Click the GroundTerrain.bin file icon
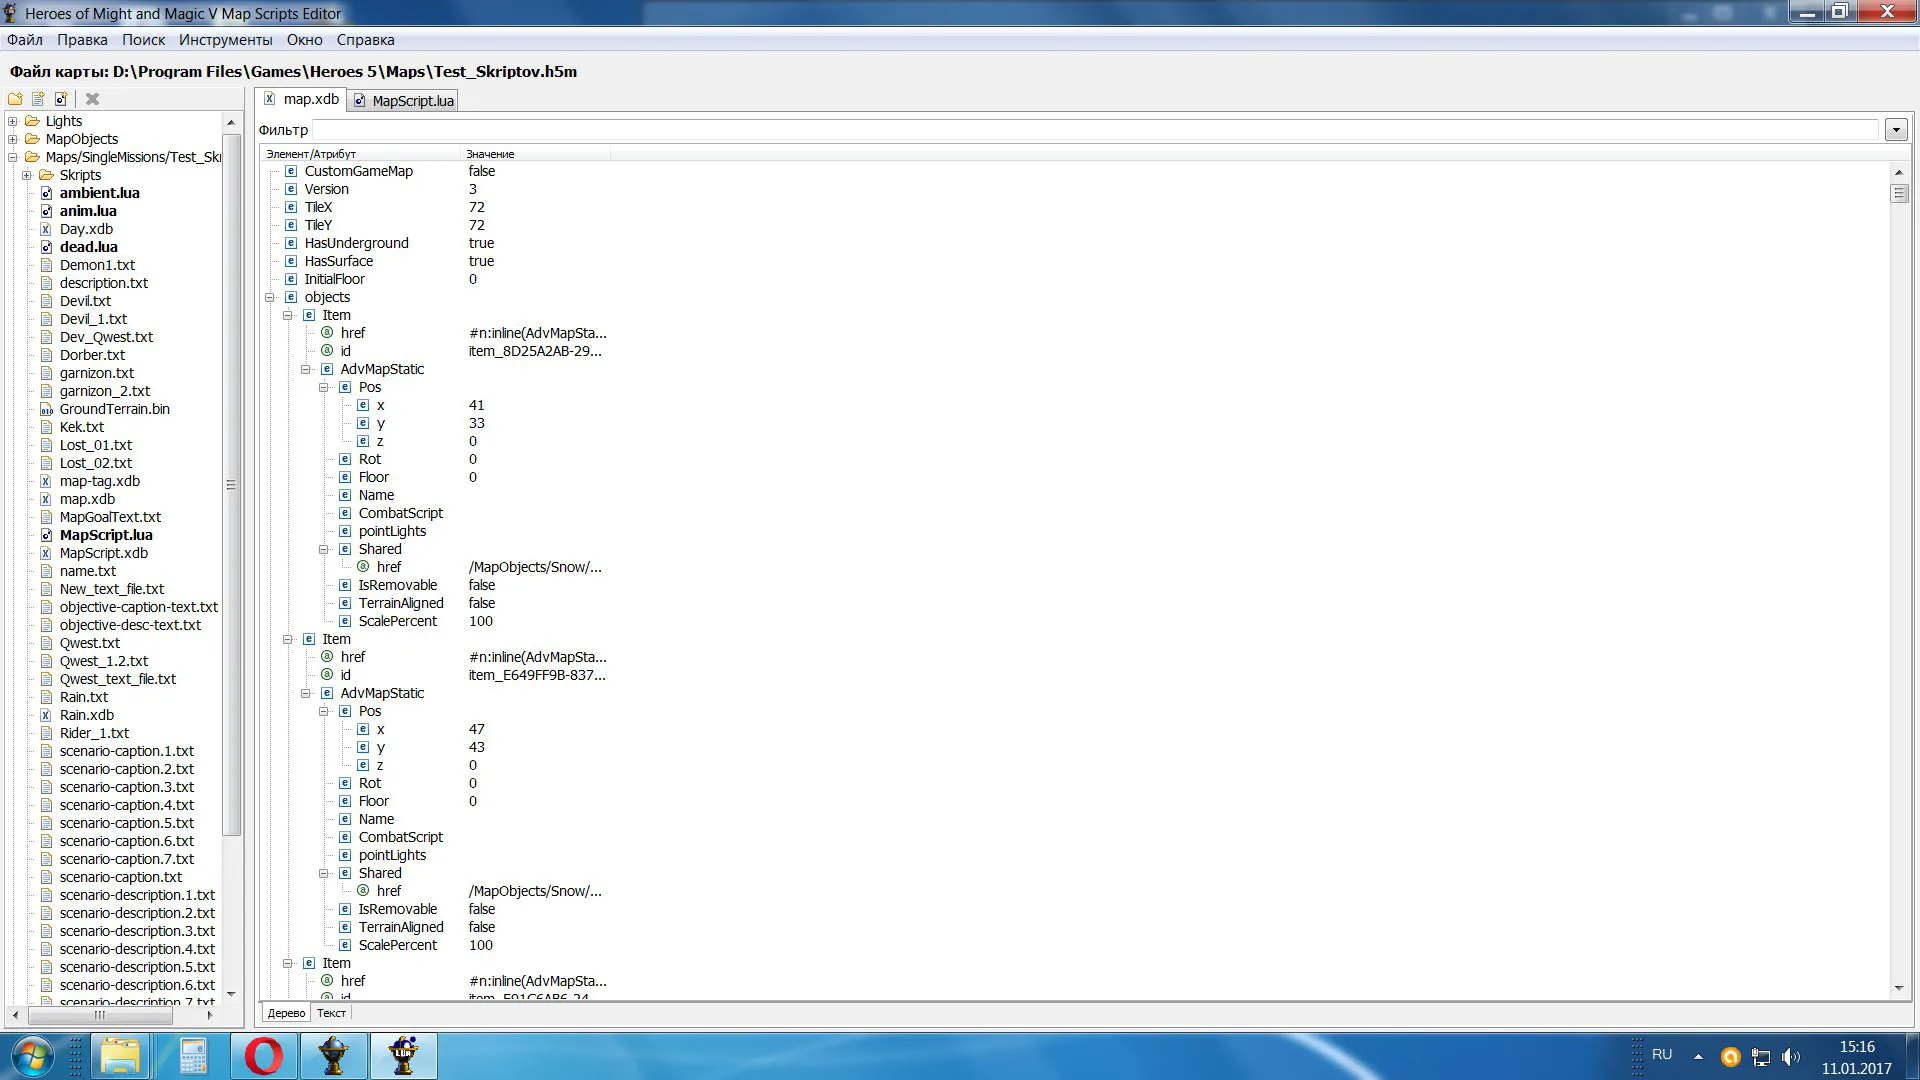 pyautogui.click(x=46, y=409)
